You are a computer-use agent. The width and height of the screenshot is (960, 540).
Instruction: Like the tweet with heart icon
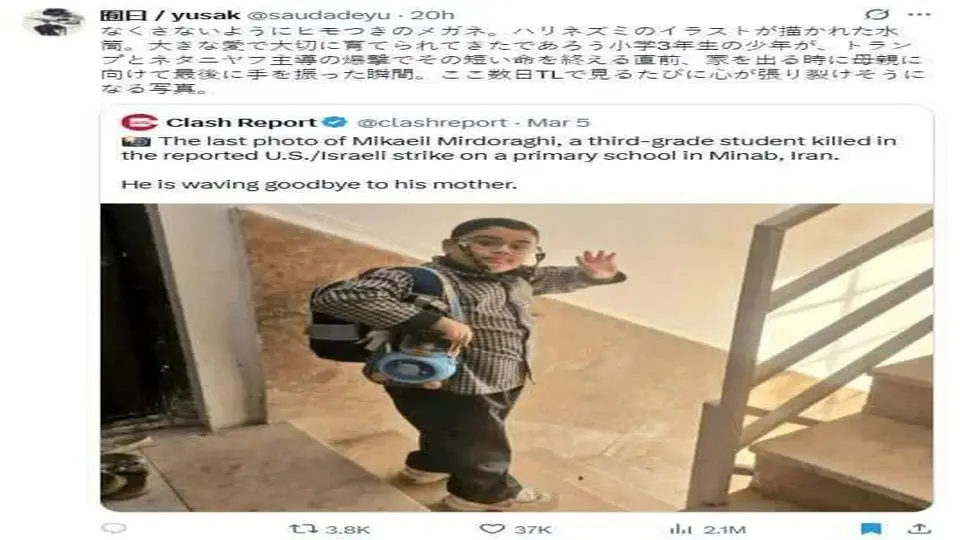[x=492, y=528]
